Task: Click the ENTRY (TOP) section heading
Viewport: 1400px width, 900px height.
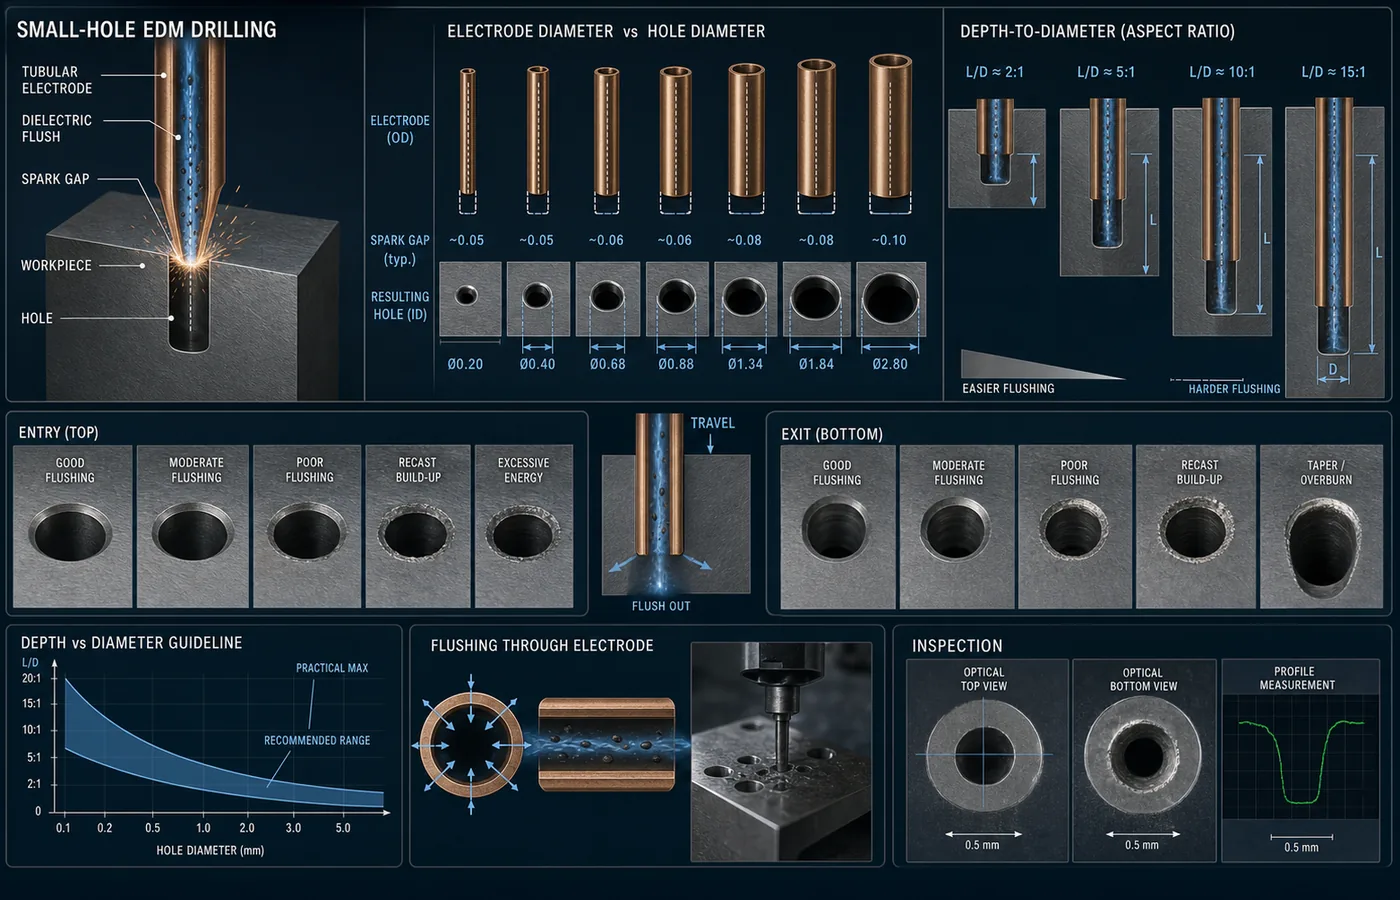Action: pos(58,433)
